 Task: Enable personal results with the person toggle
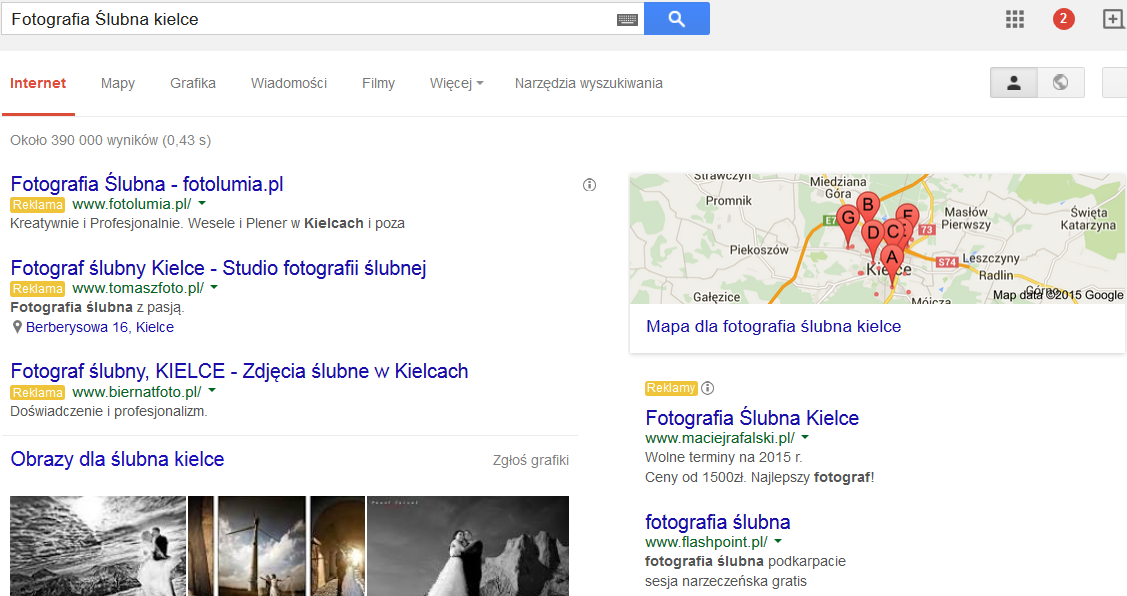(1013, 82)
